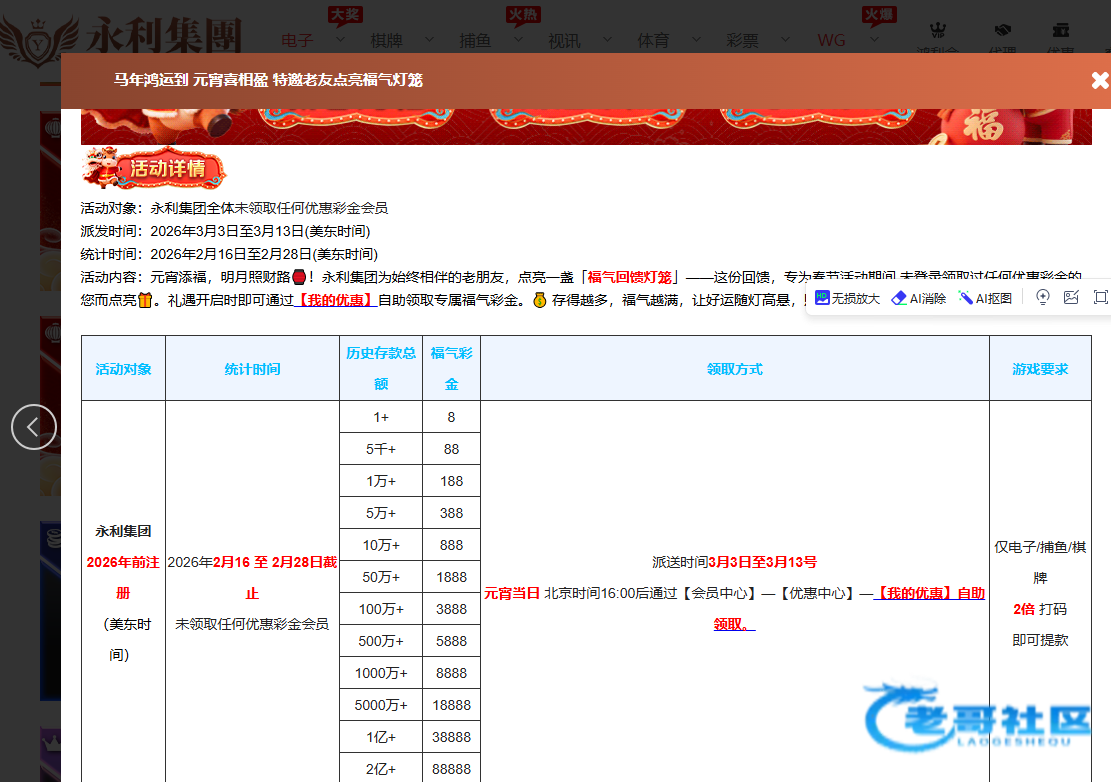The image size is (1111, 782).
Task: Click the lightbulb icon in floating toolbar
Action: (x=1042, y=297)
